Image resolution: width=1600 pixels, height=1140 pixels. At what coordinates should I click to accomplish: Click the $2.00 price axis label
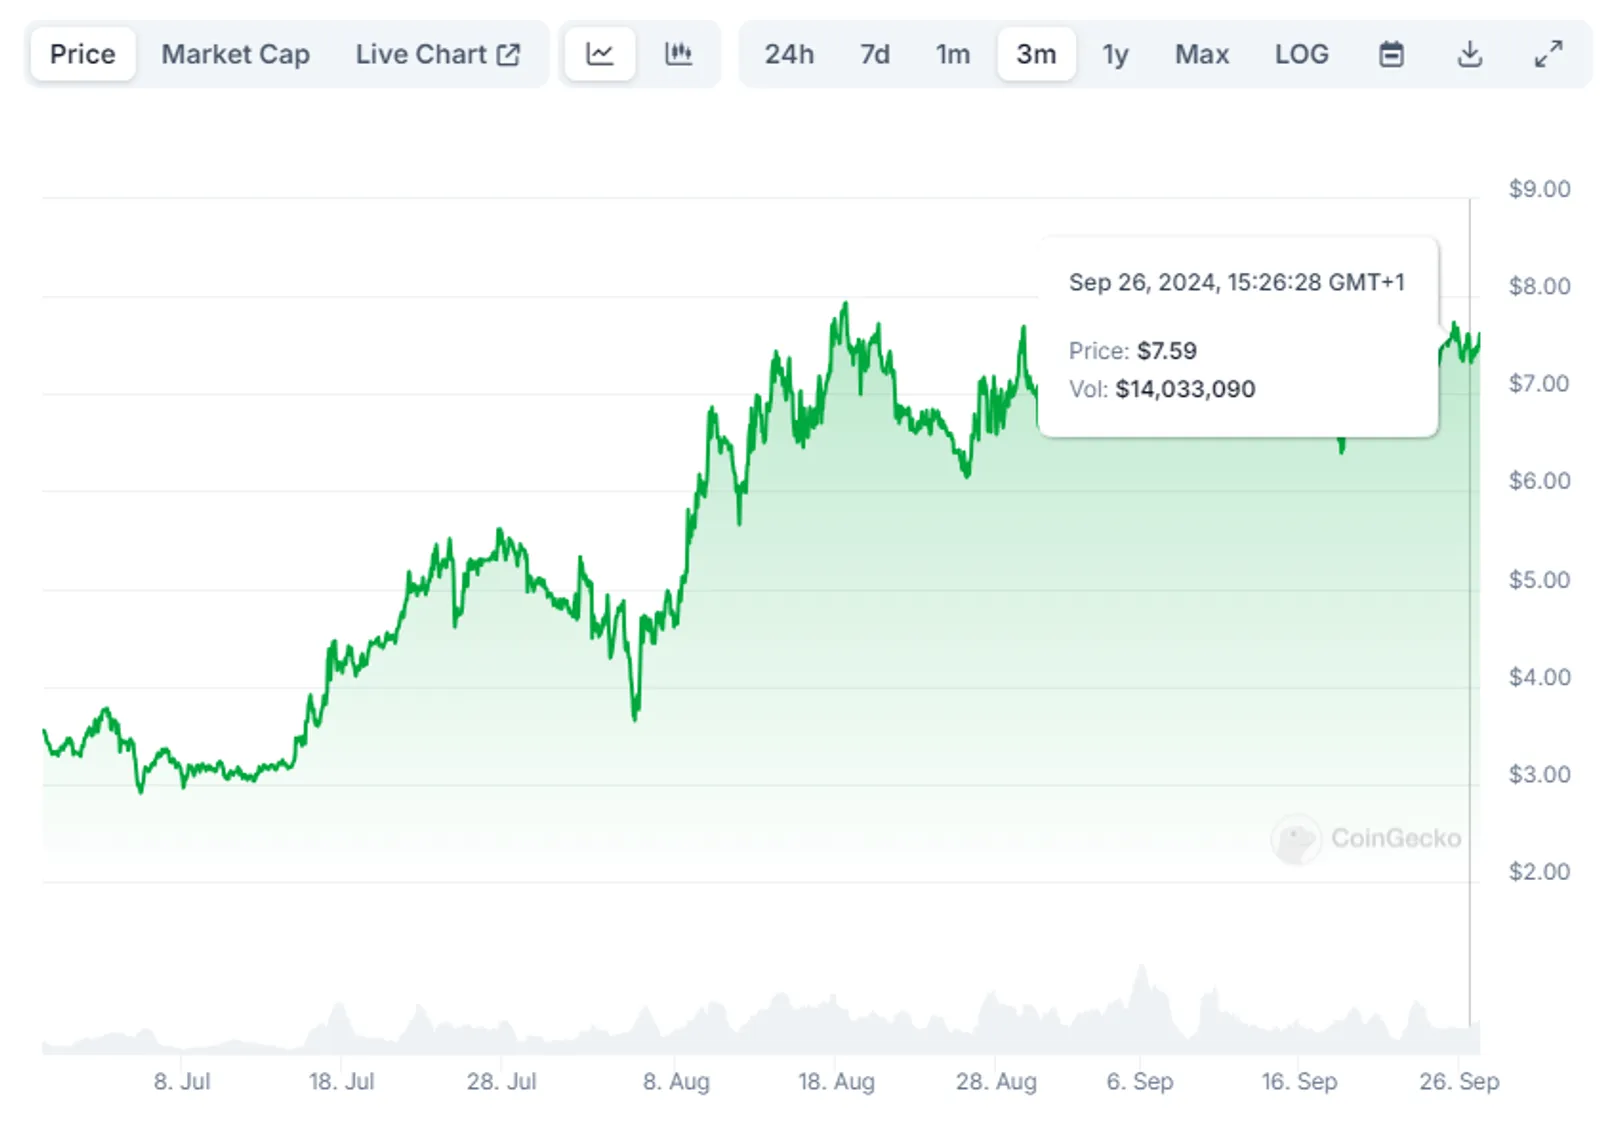[x=1540, y=872]
